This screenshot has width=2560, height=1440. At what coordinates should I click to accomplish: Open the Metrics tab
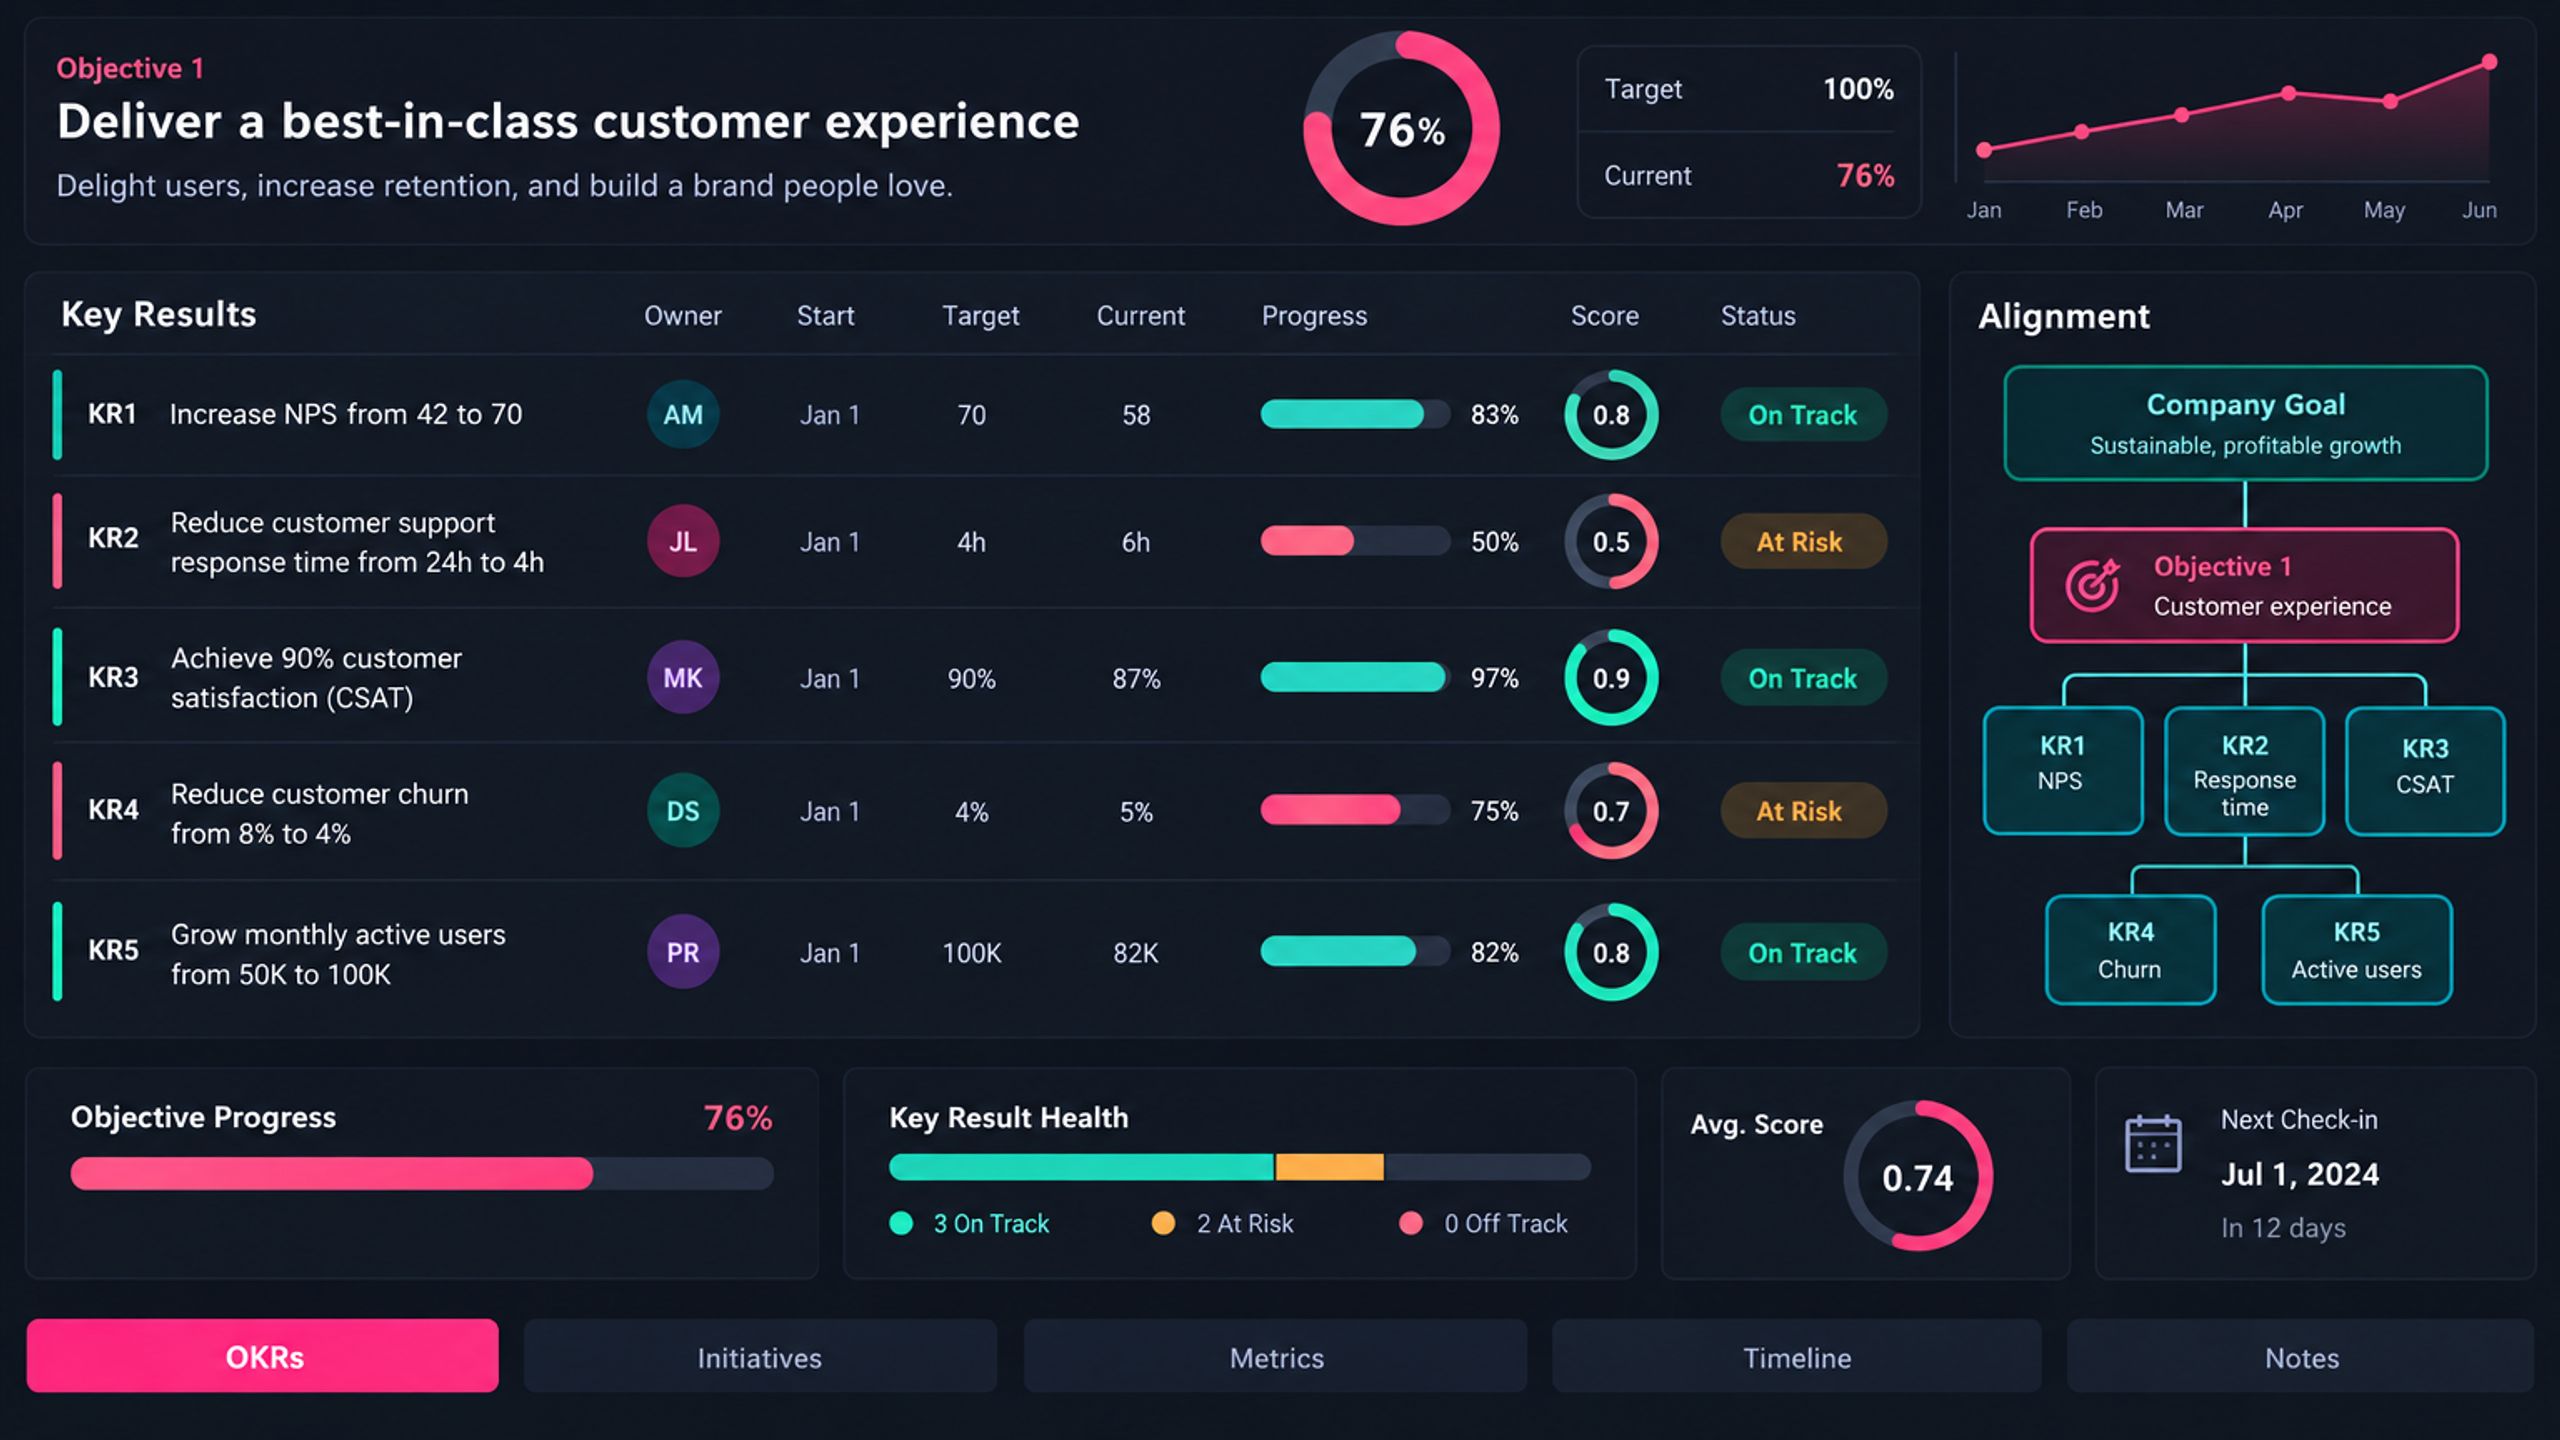pyautogui.click(x=1276, y=1356)
